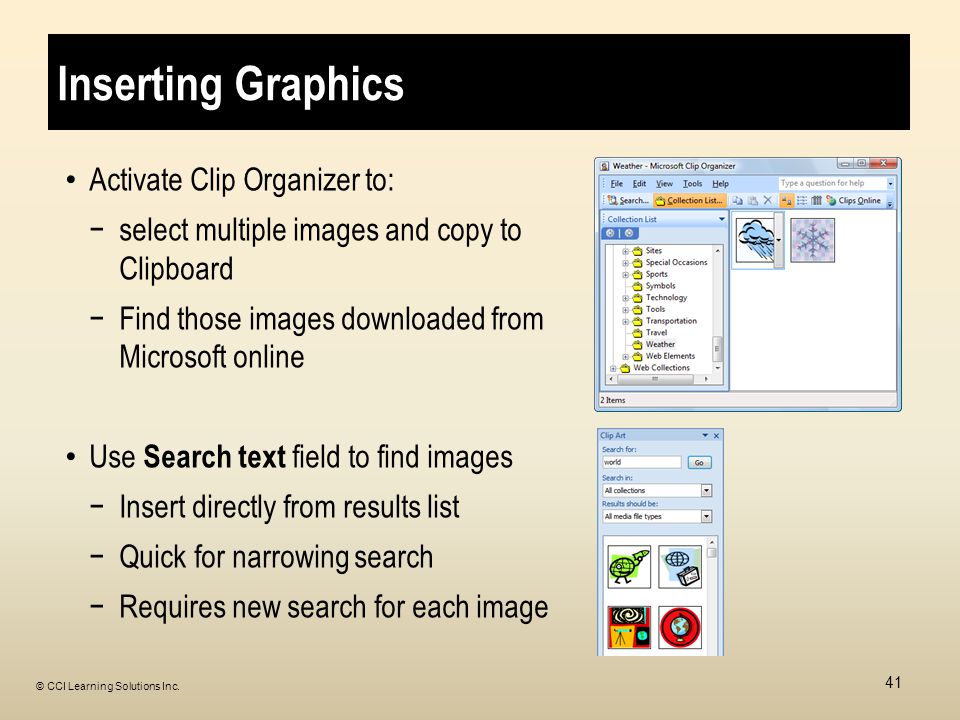Viewport: 960px width, 720px height.
Task: Open Clips Online from the toolbar
Action: [x=853, y=200]
